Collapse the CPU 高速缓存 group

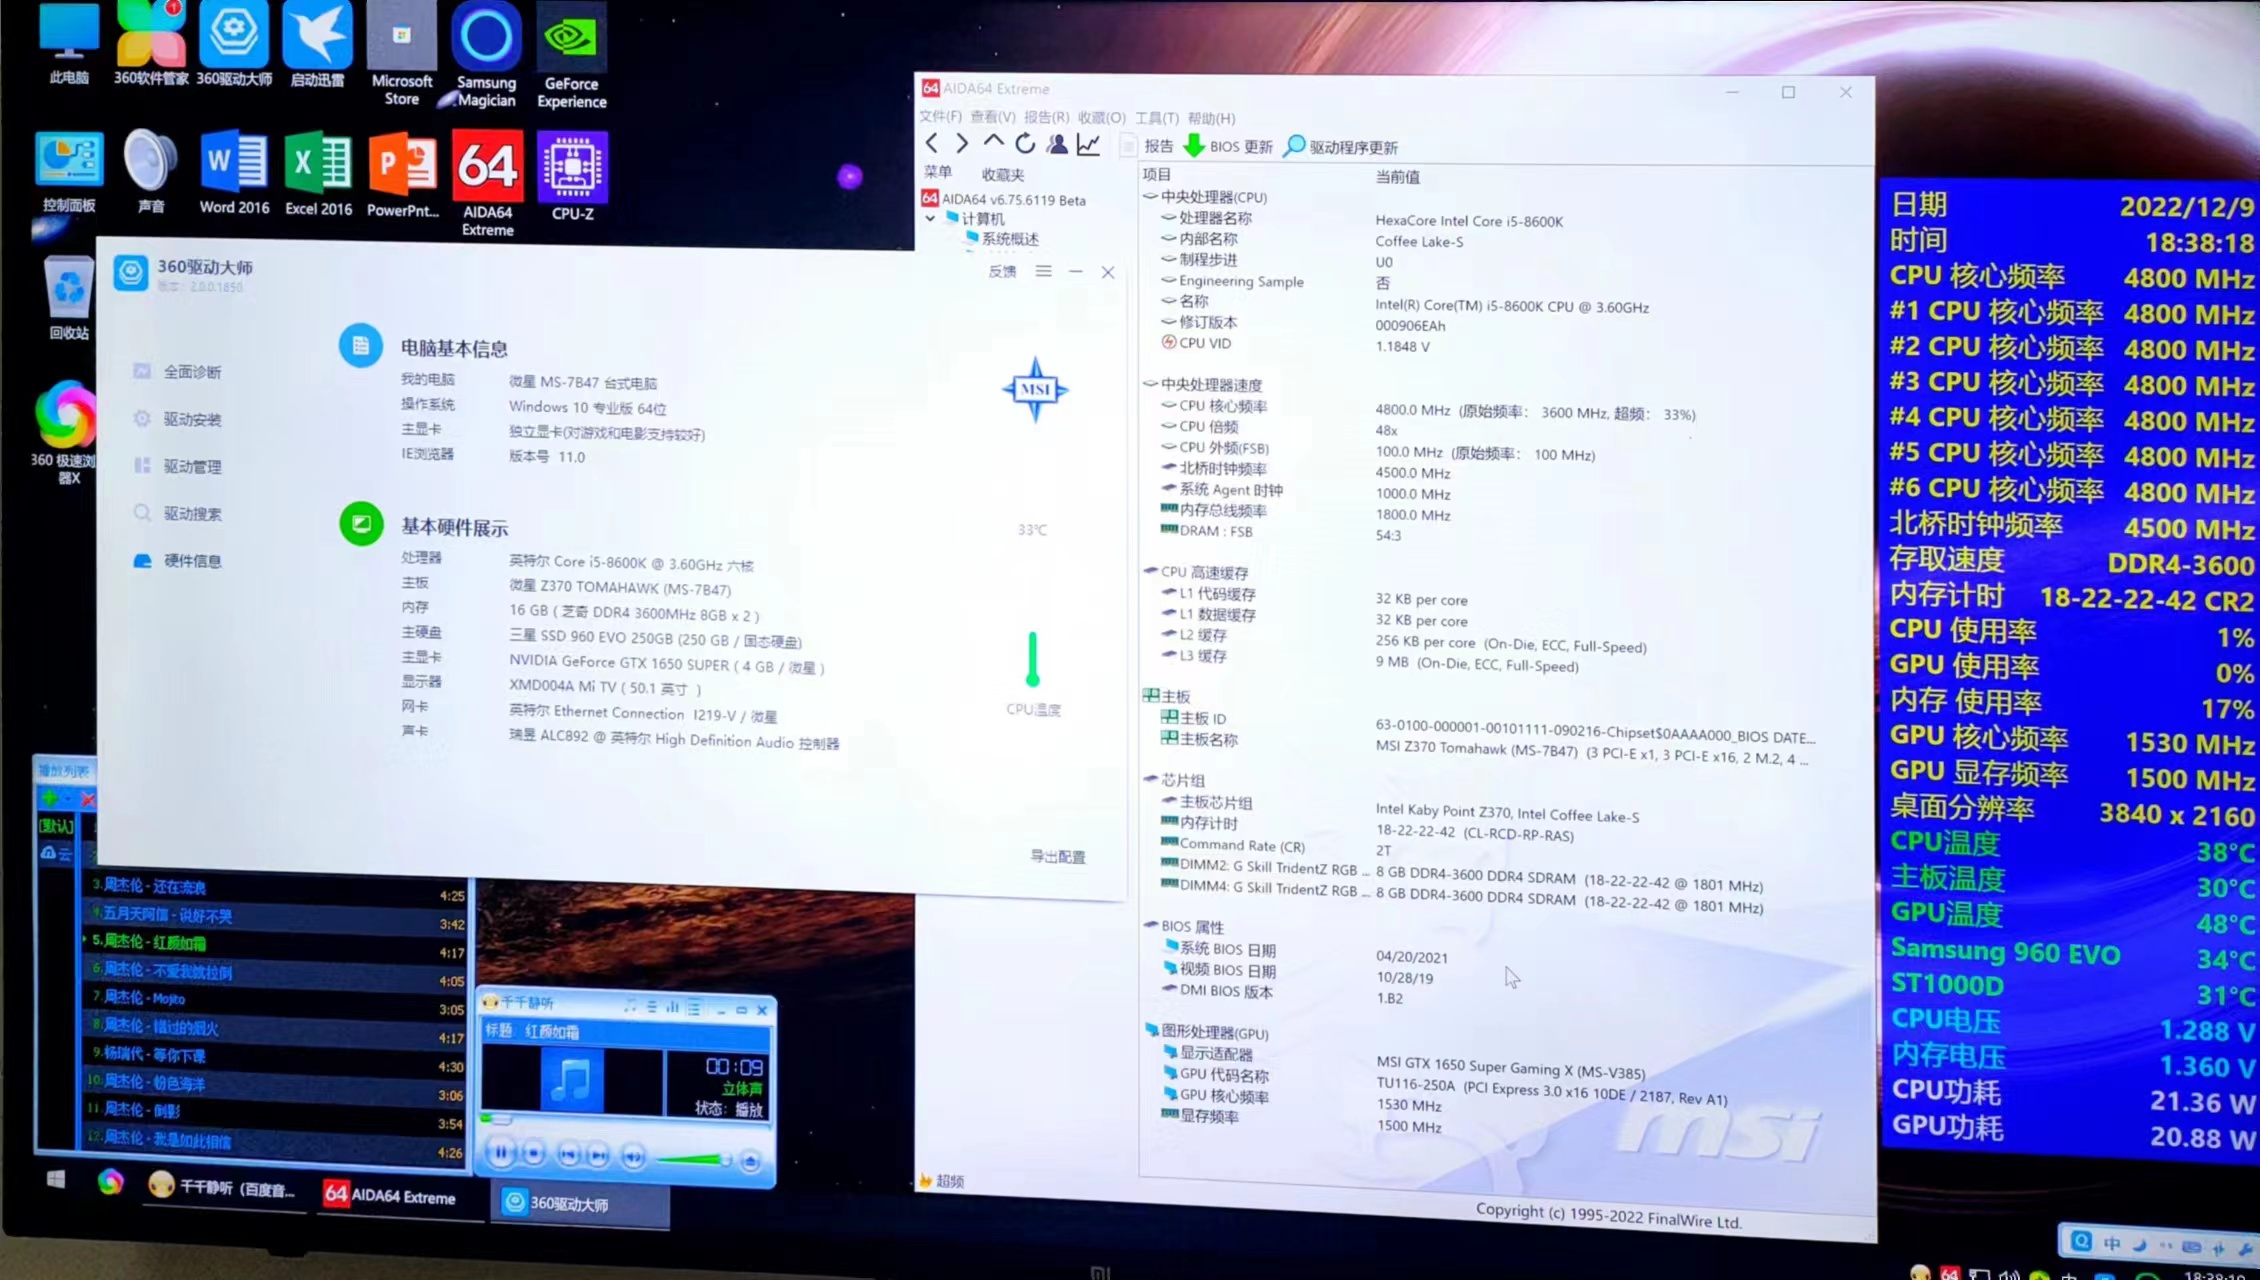click(x=1150, y=571)
